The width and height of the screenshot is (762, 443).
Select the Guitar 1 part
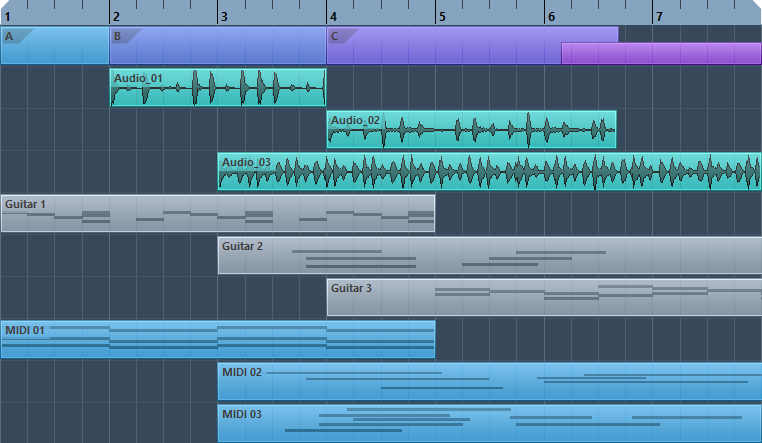tap(218, 213)
